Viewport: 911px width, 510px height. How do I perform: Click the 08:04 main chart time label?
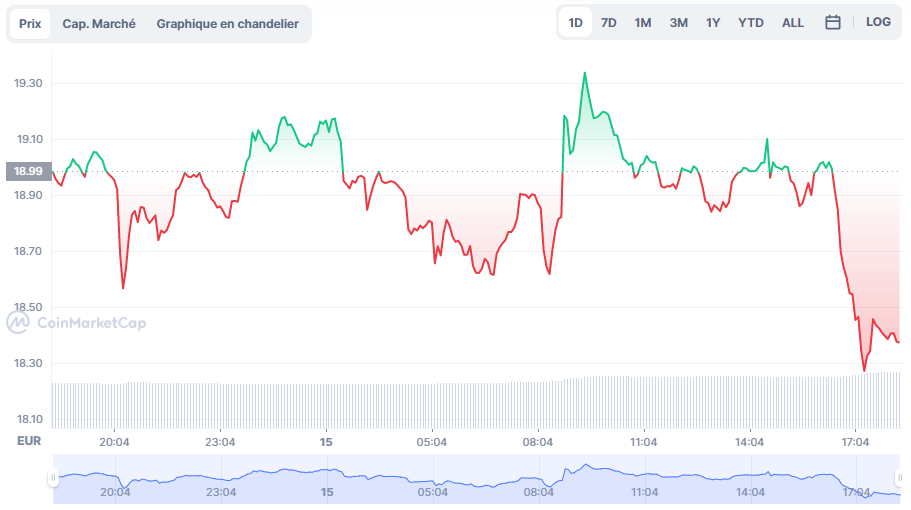click(x=537, y=442)
